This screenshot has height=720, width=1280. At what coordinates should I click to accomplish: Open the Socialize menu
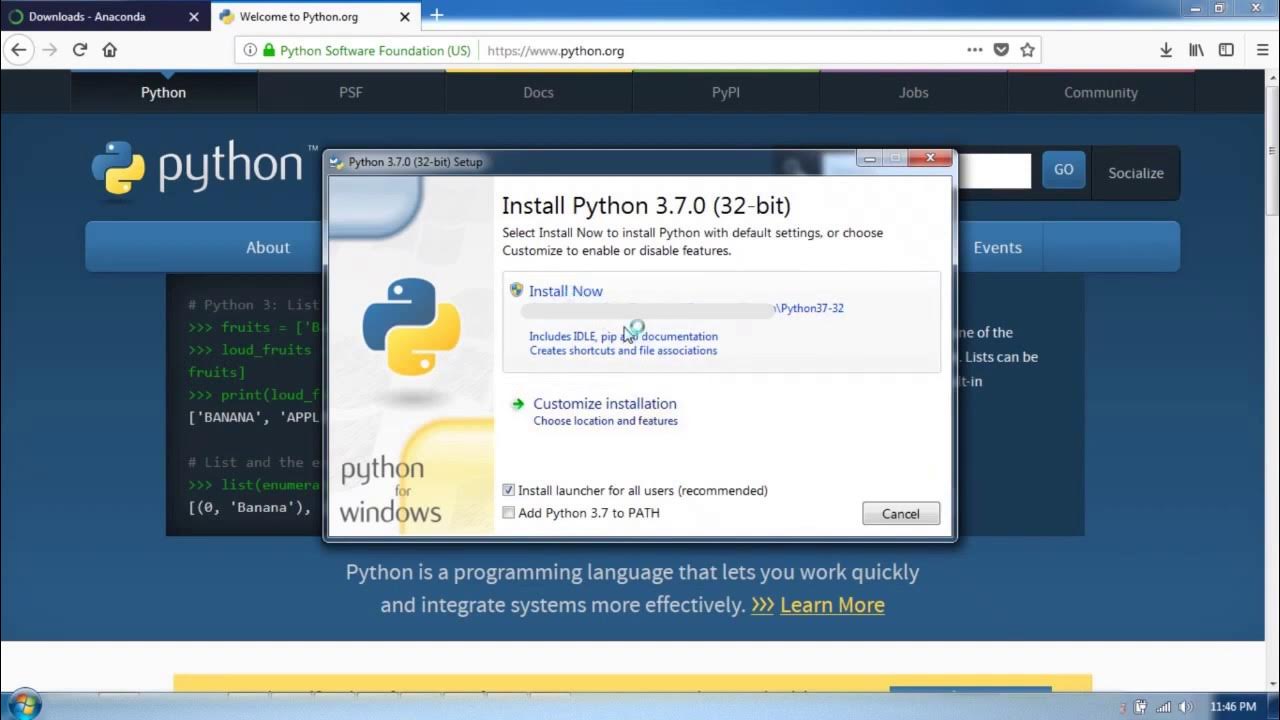[1136, 173]
